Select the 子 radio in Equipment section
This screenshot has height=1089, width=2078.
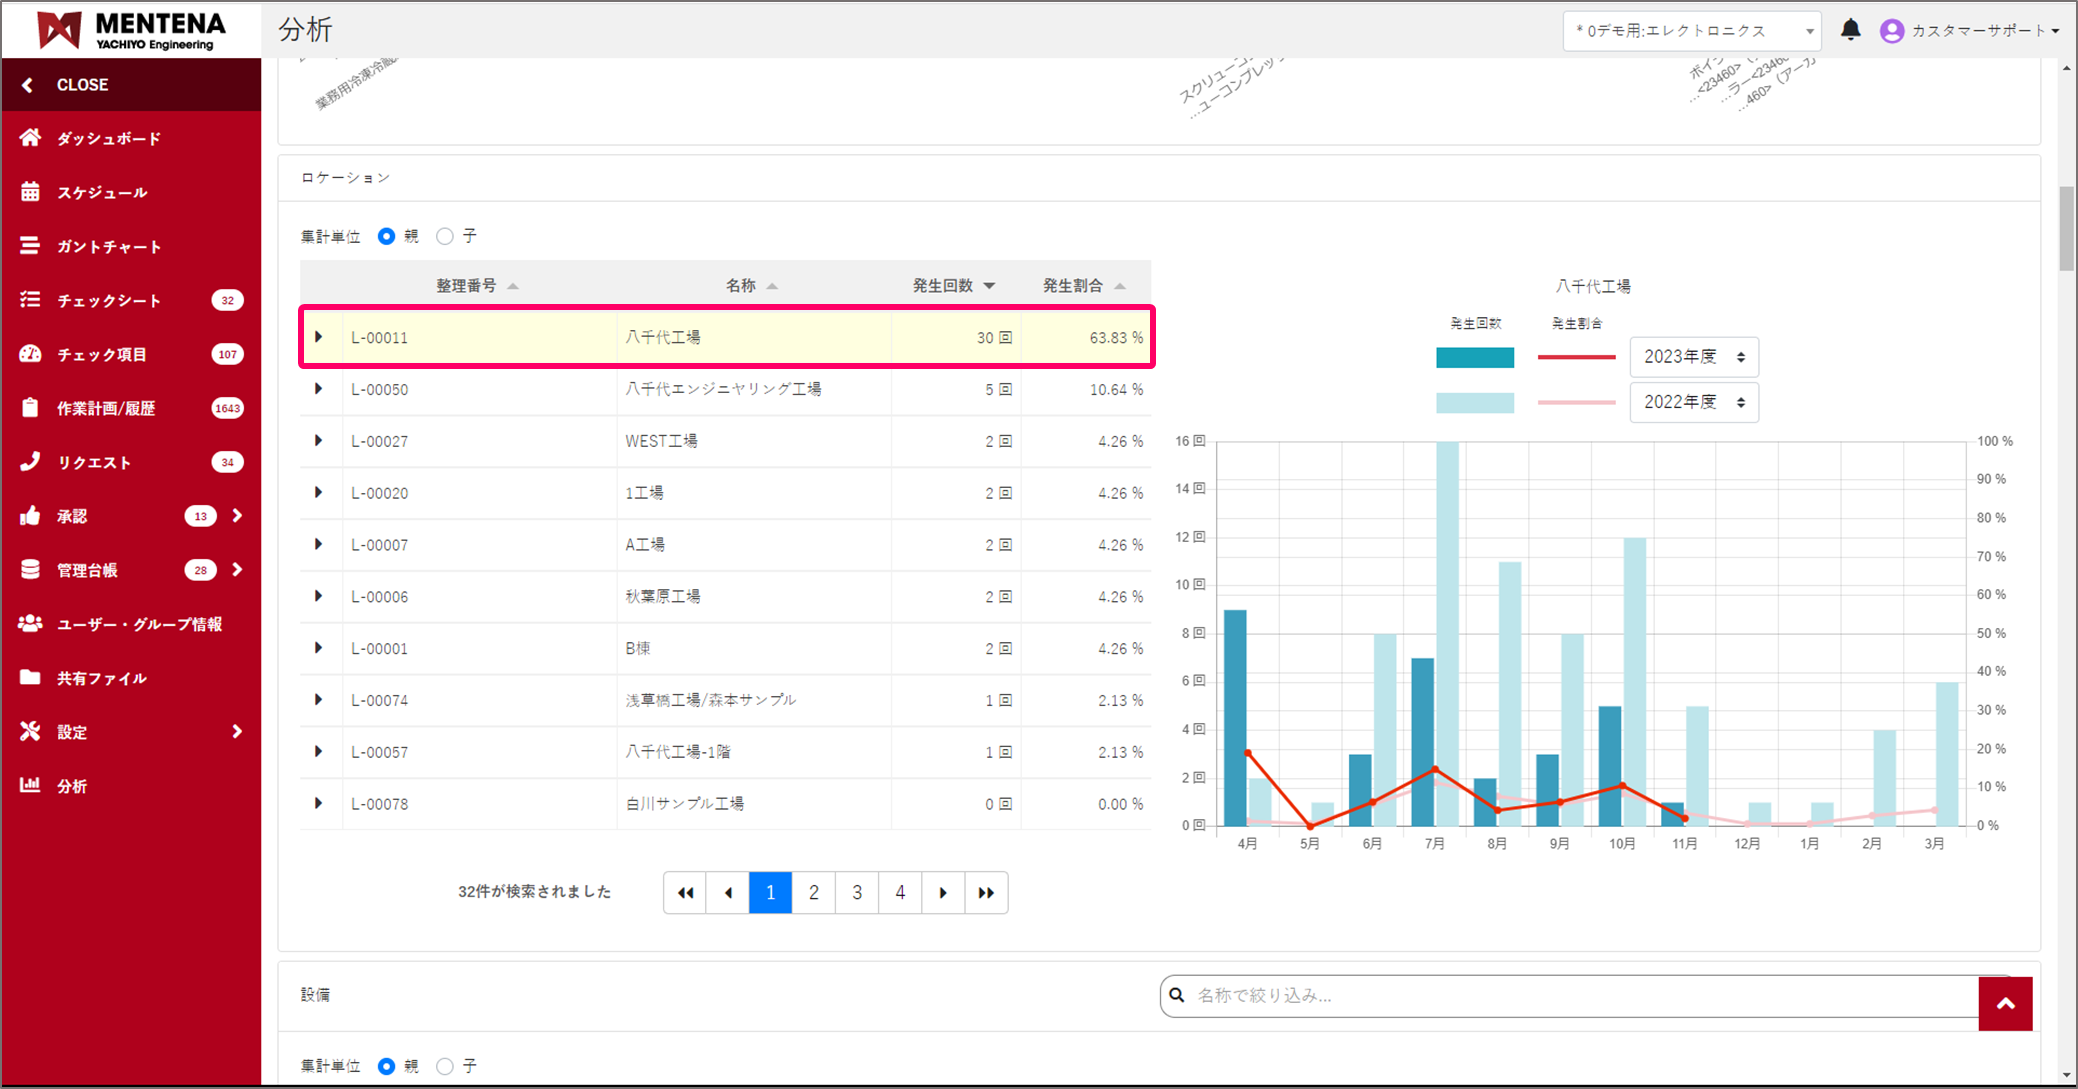[x=445, y=1066]
